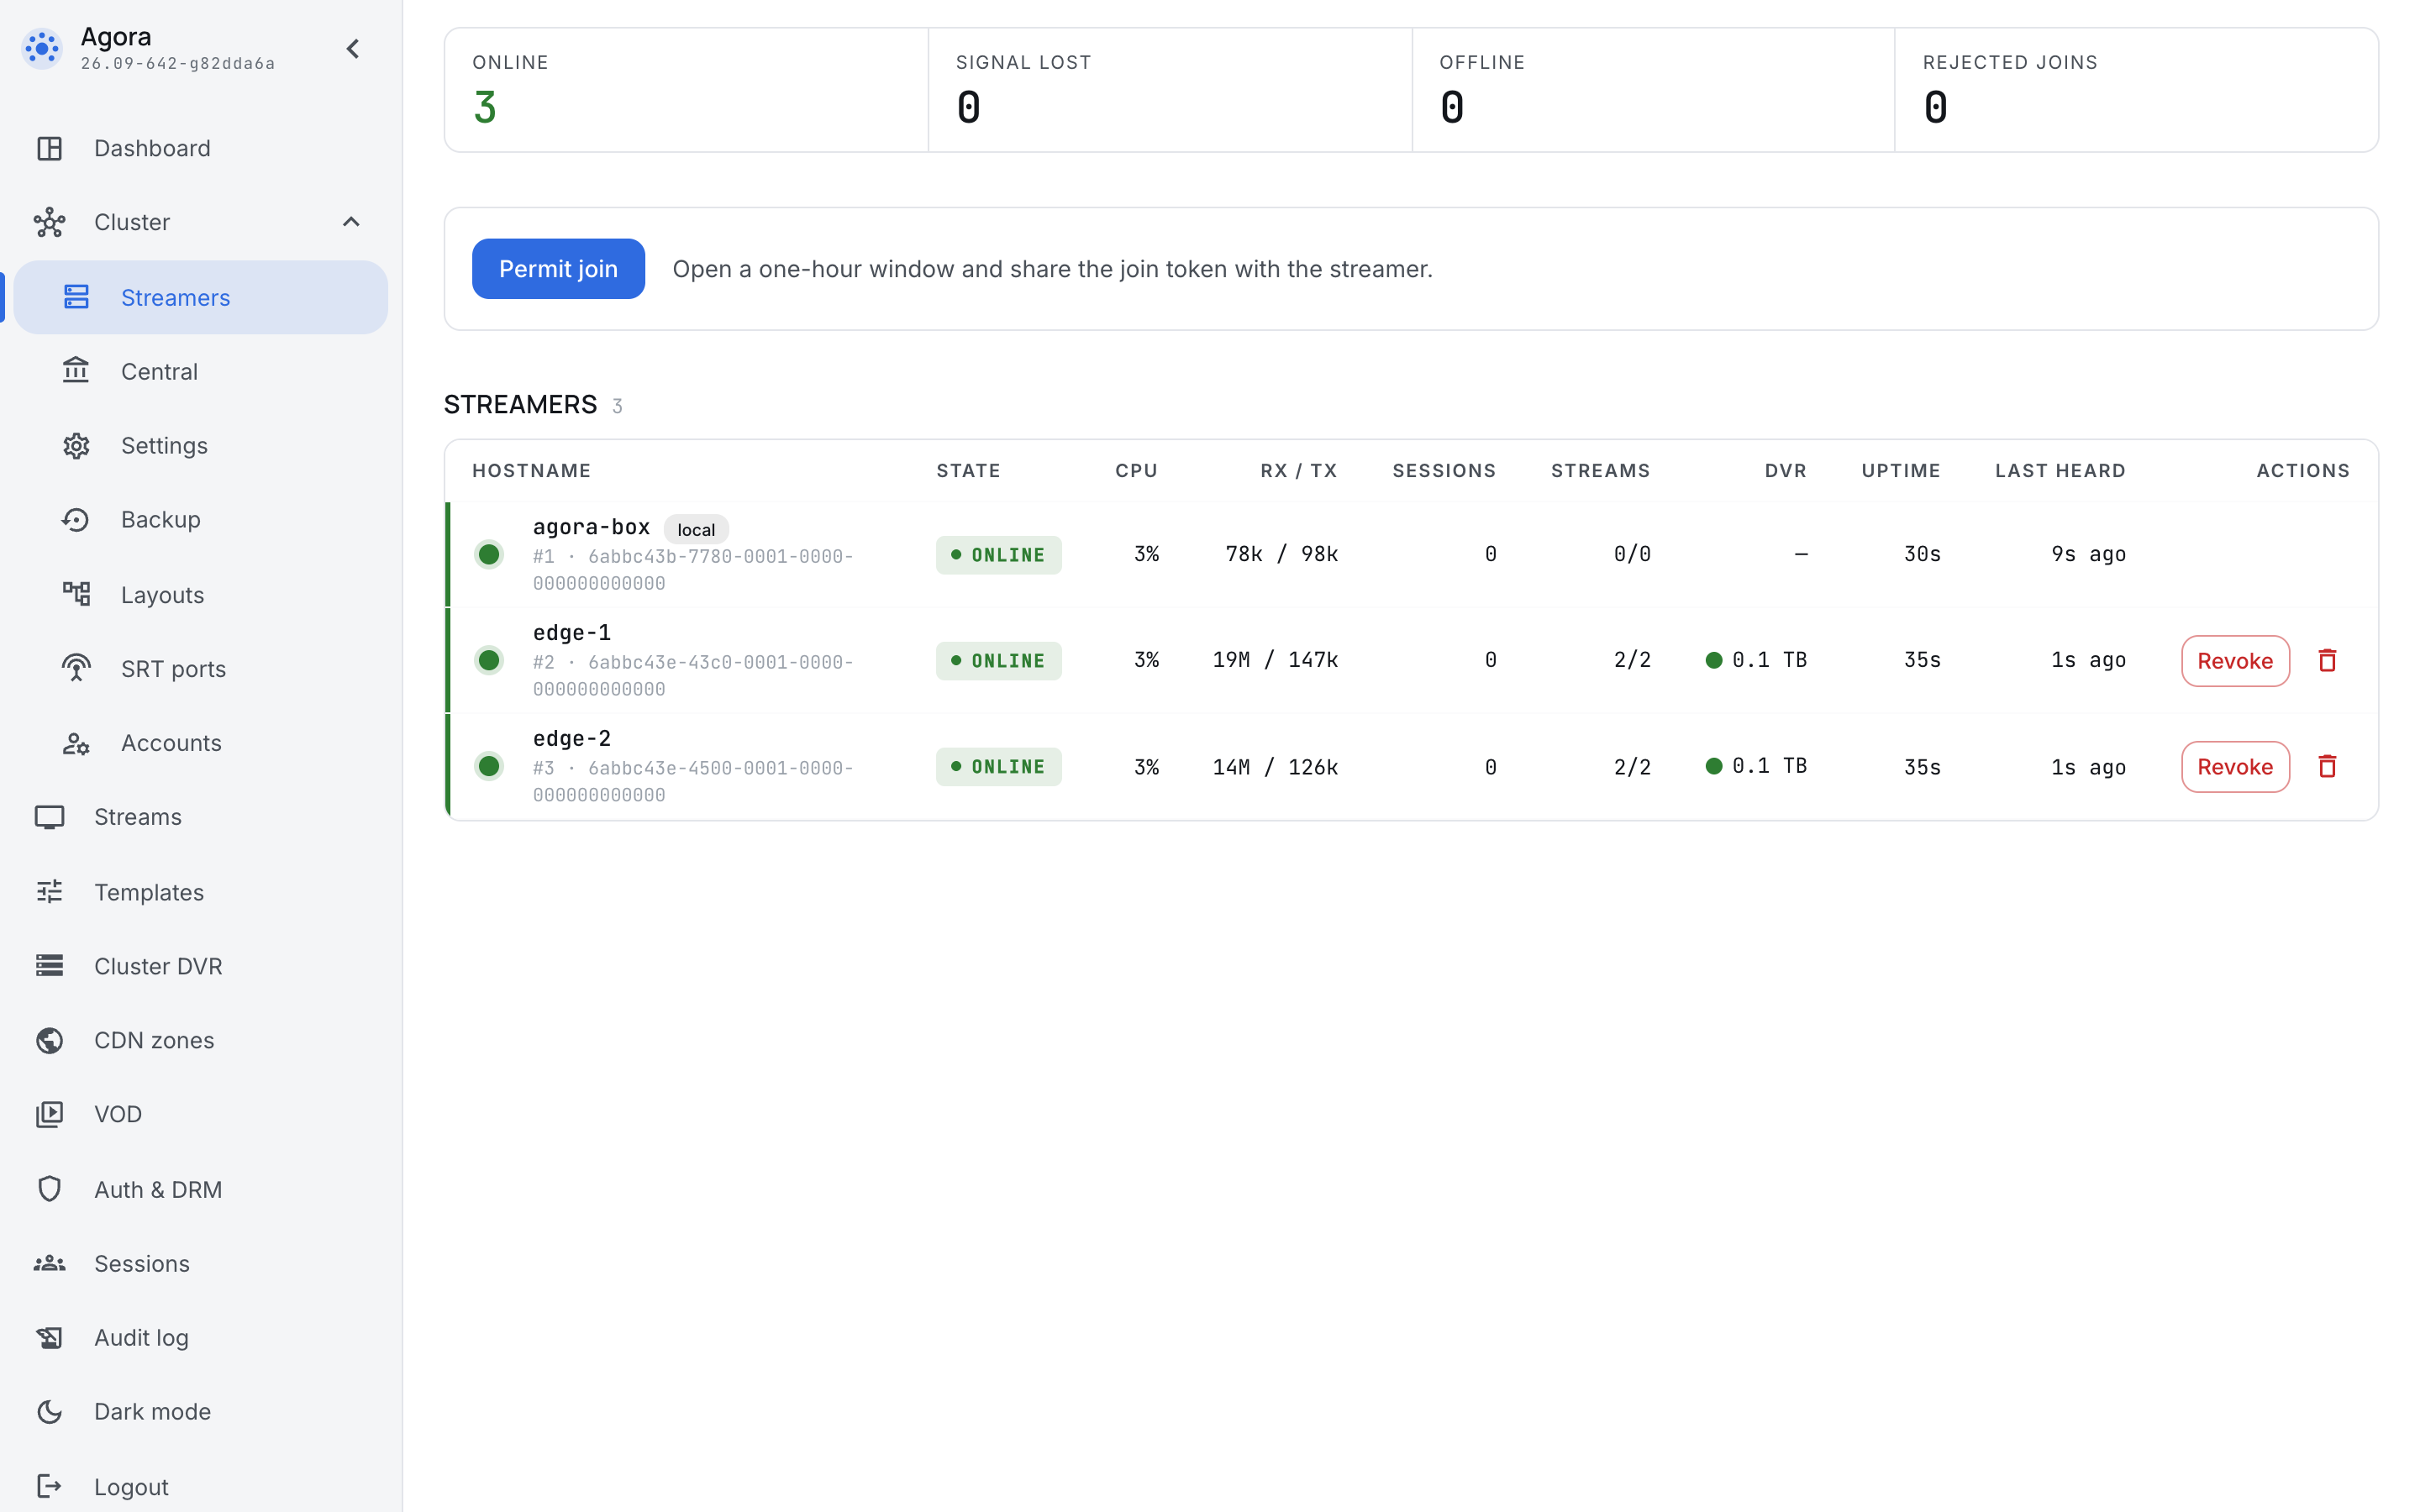Click the Dashboard grid icon
Screen dimensions: 2420x1512
49,148
